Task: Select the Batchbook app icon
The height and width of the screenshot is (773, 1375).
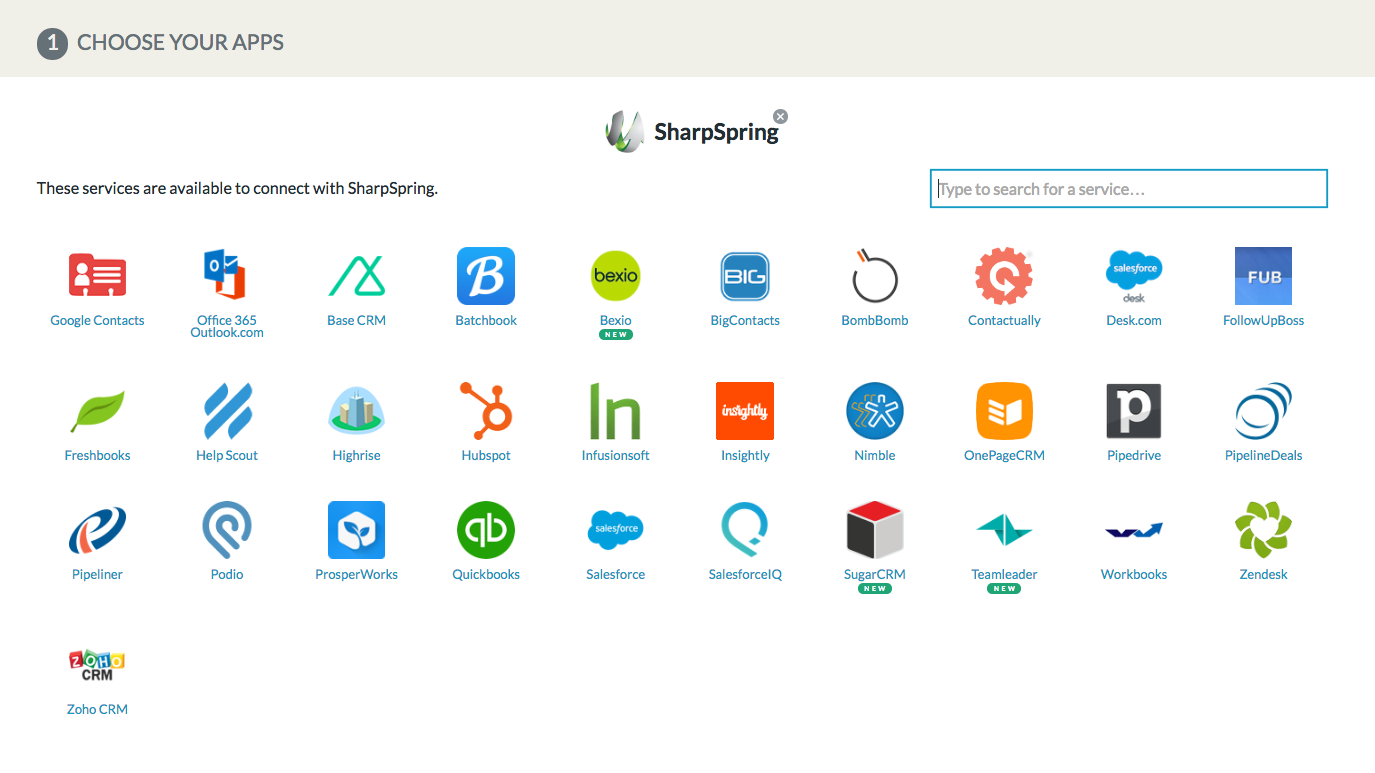Action: [x=486, y=276]
